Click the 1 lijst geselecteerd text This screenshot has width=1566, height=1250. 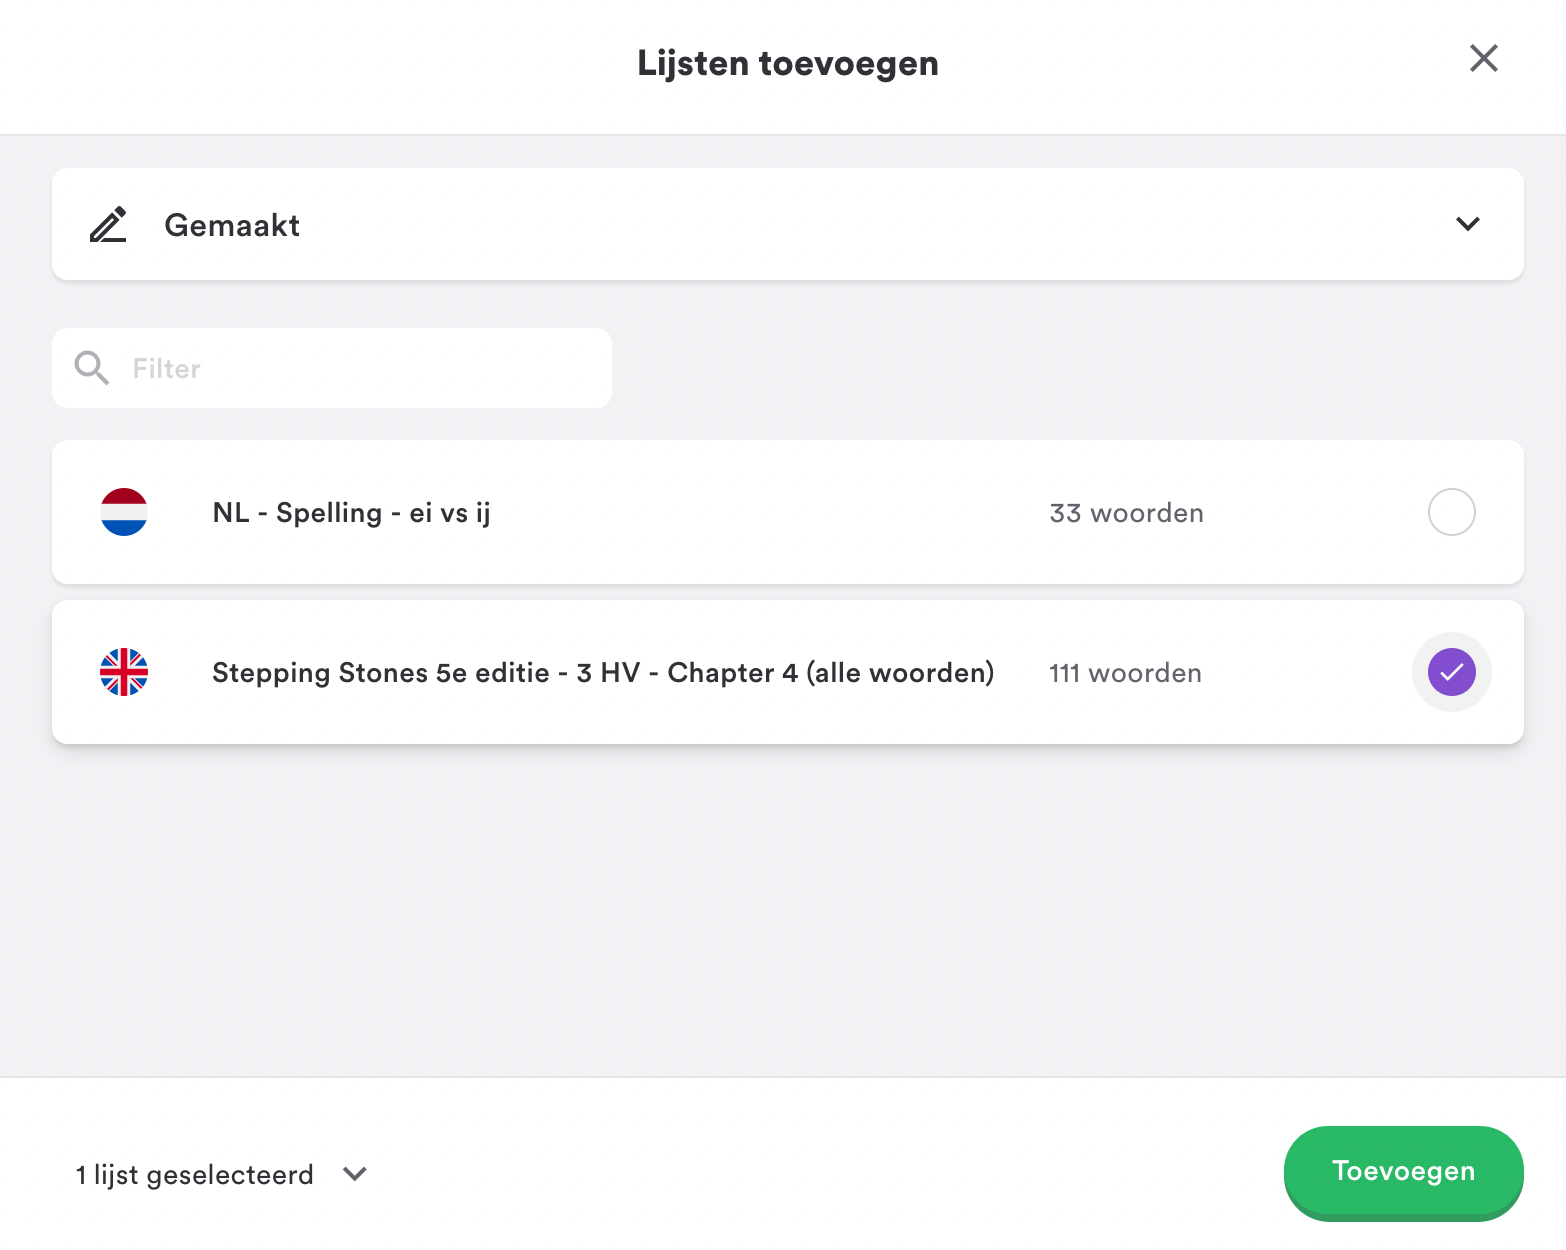click(x=195, y=1174)
